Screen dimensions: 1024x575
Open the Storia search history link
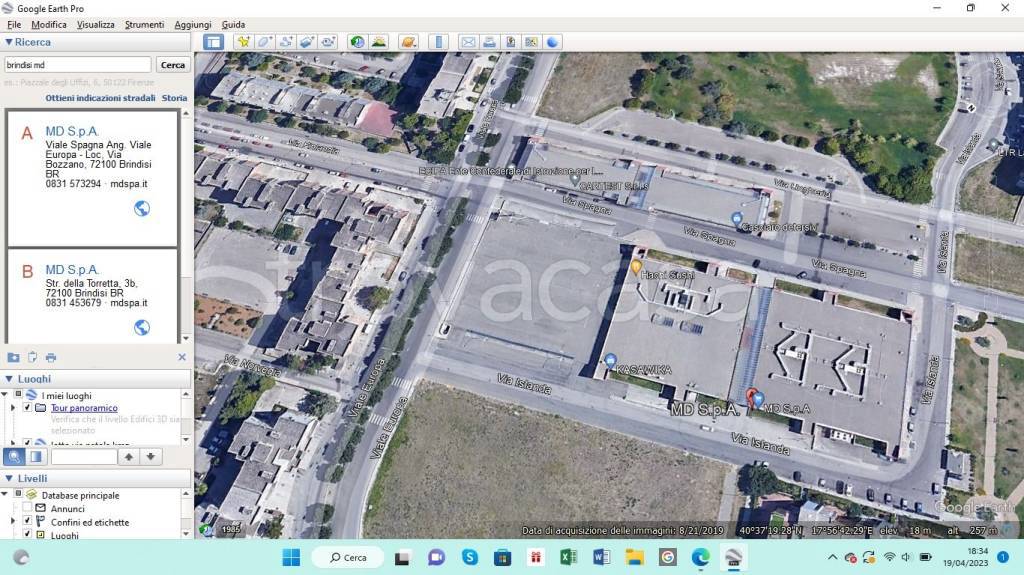click(174, 97)
